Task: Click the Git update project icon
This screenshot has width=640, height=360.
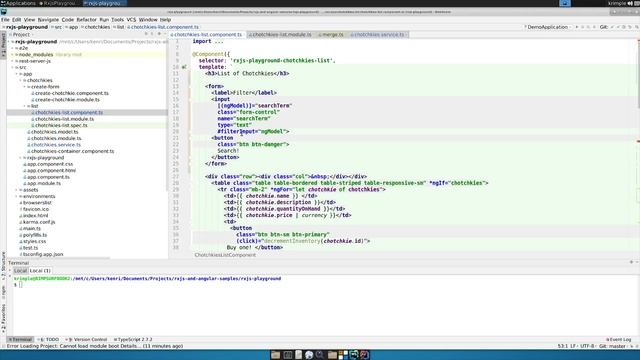Action: [612, 27]
